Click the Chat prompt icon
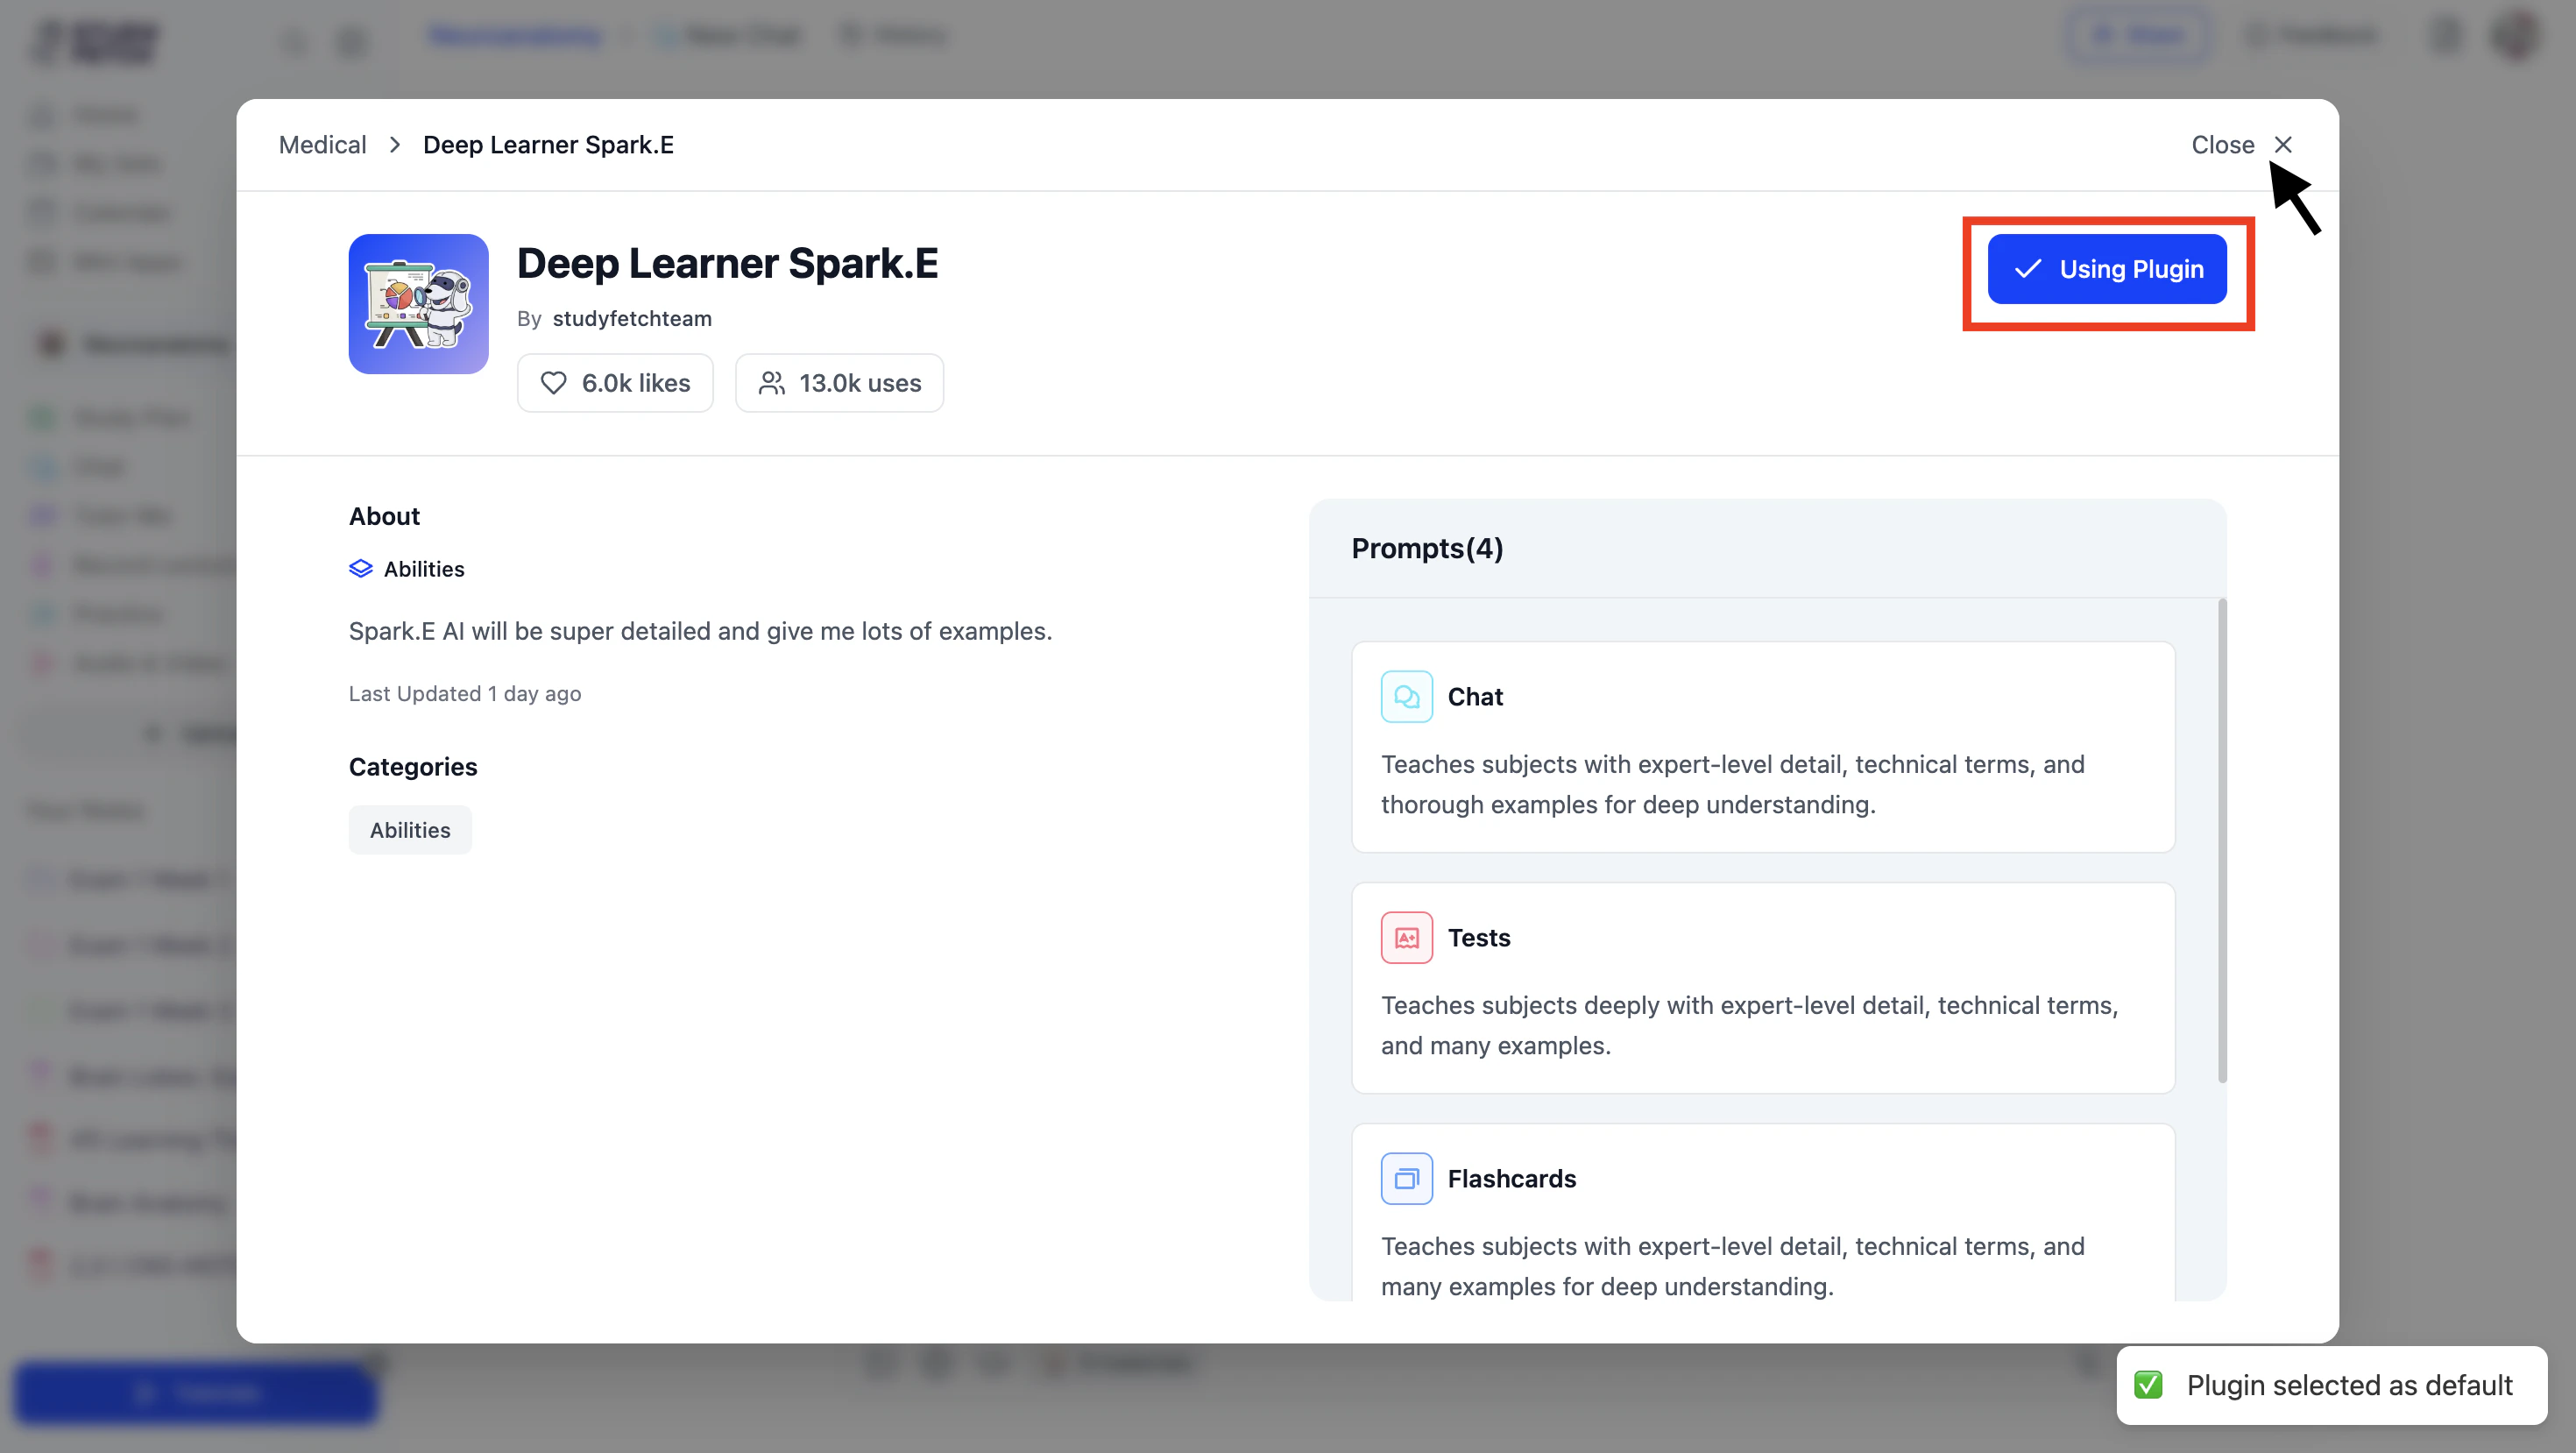This screenshot has width=2576, height=1453. (x=1406, y=697)
